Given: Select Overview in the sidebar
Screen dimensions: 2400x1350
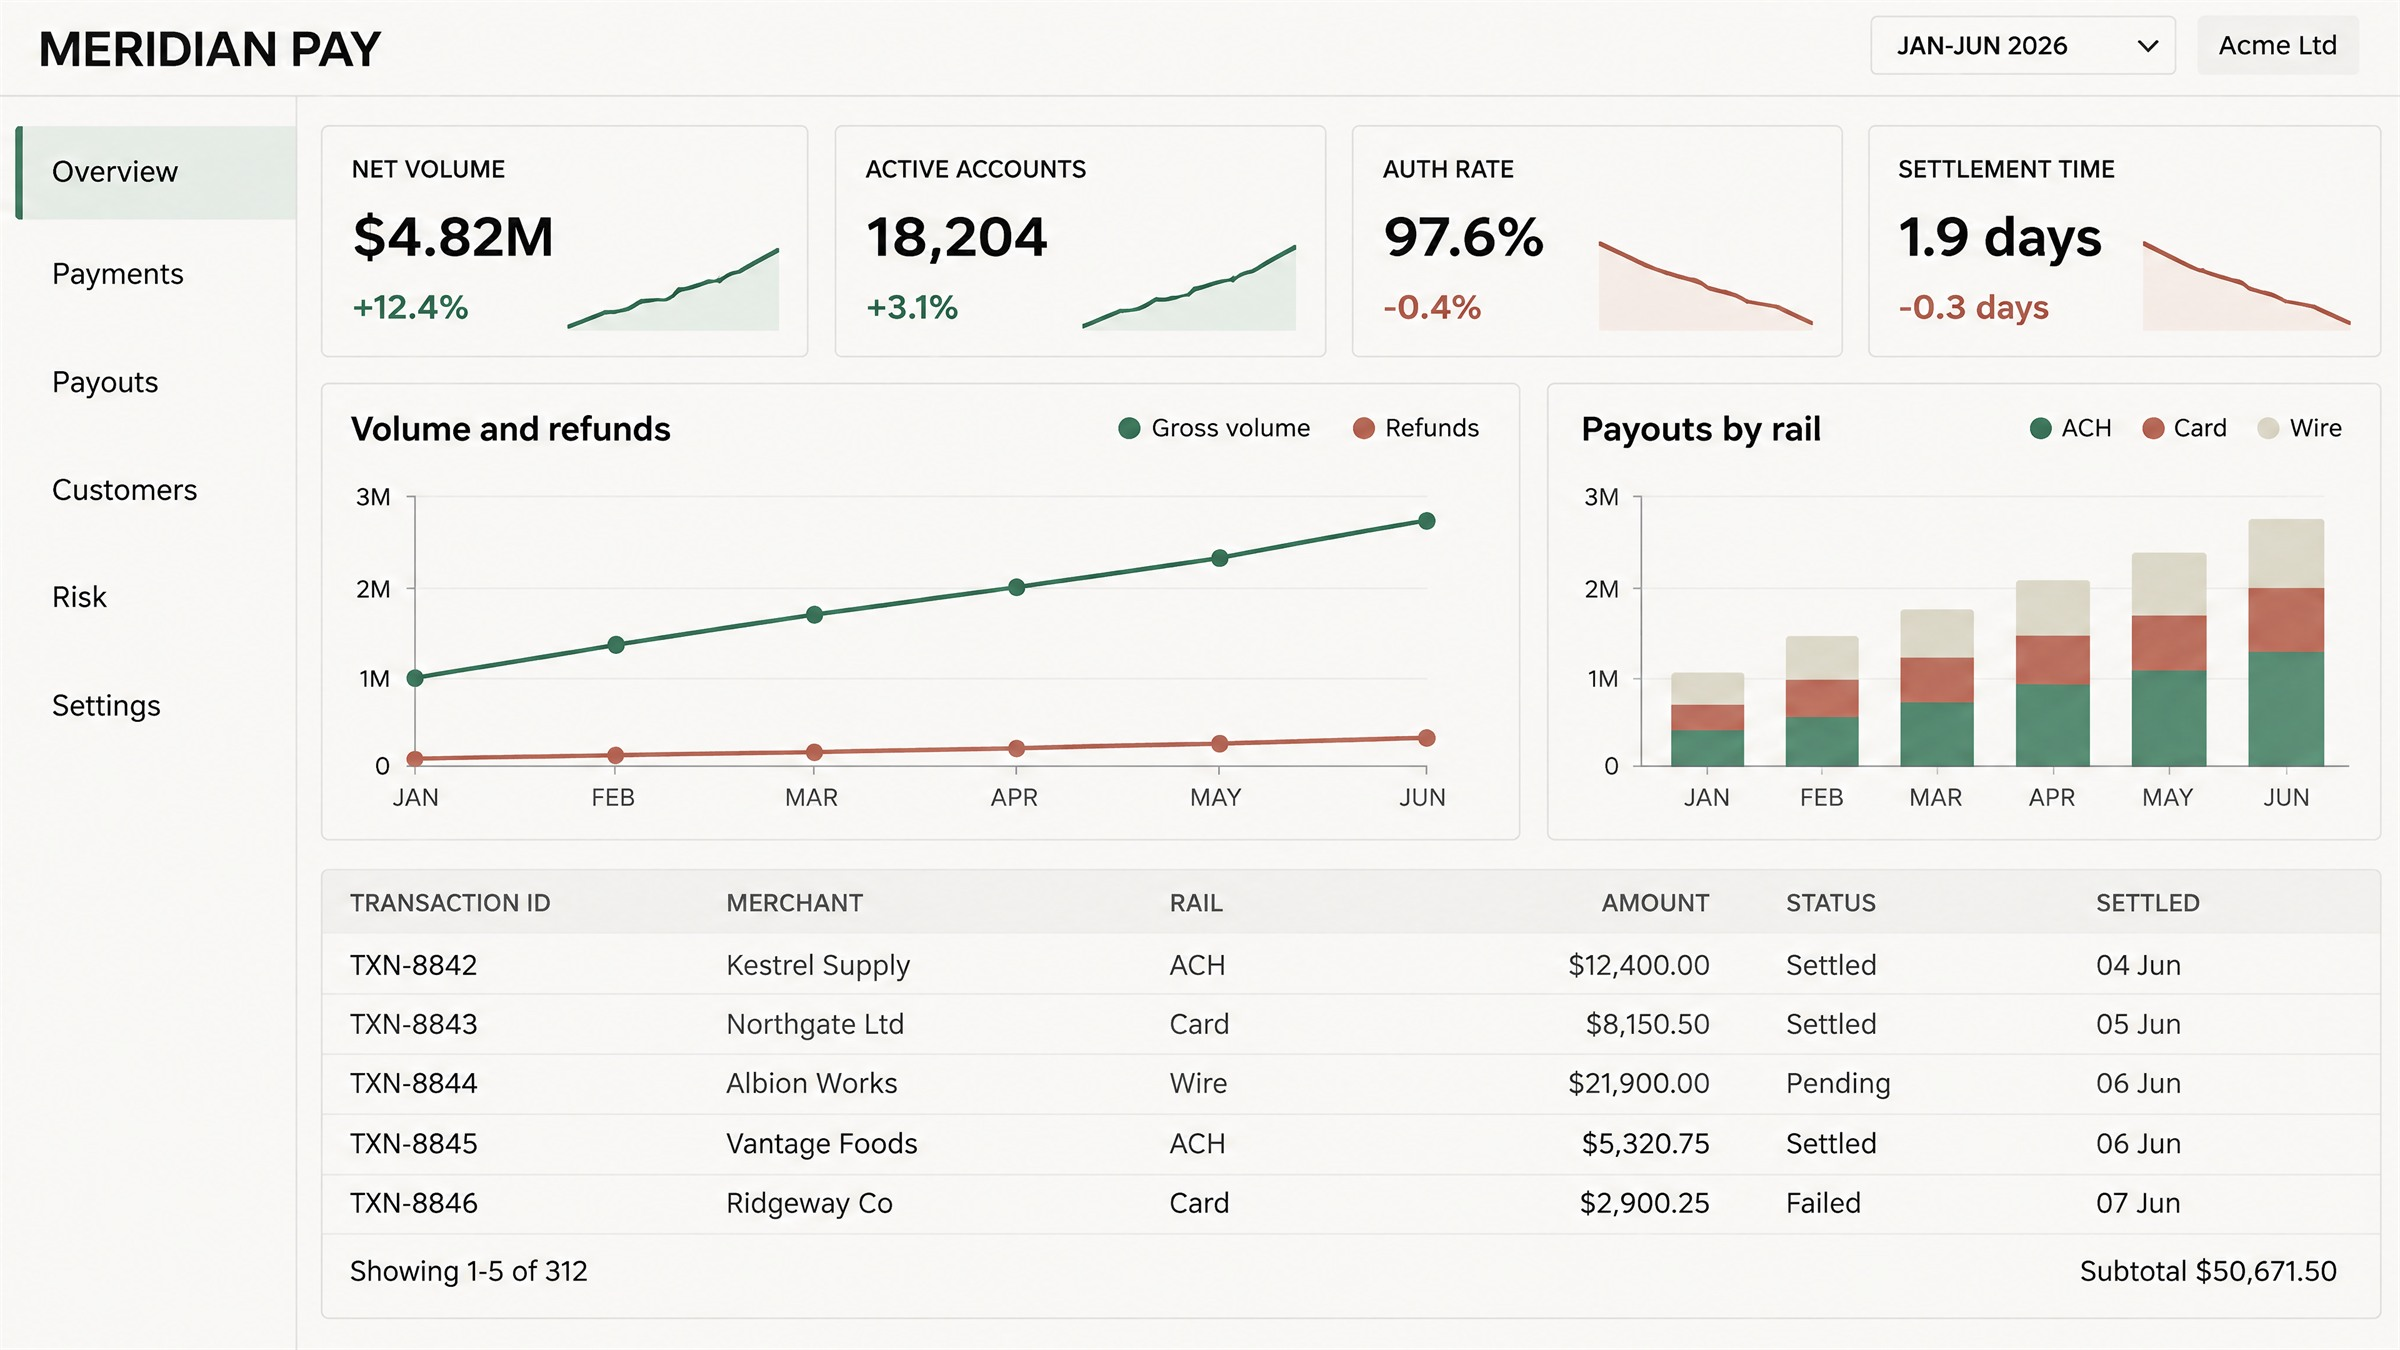Looking at the screenshot, I should (156, 172).
